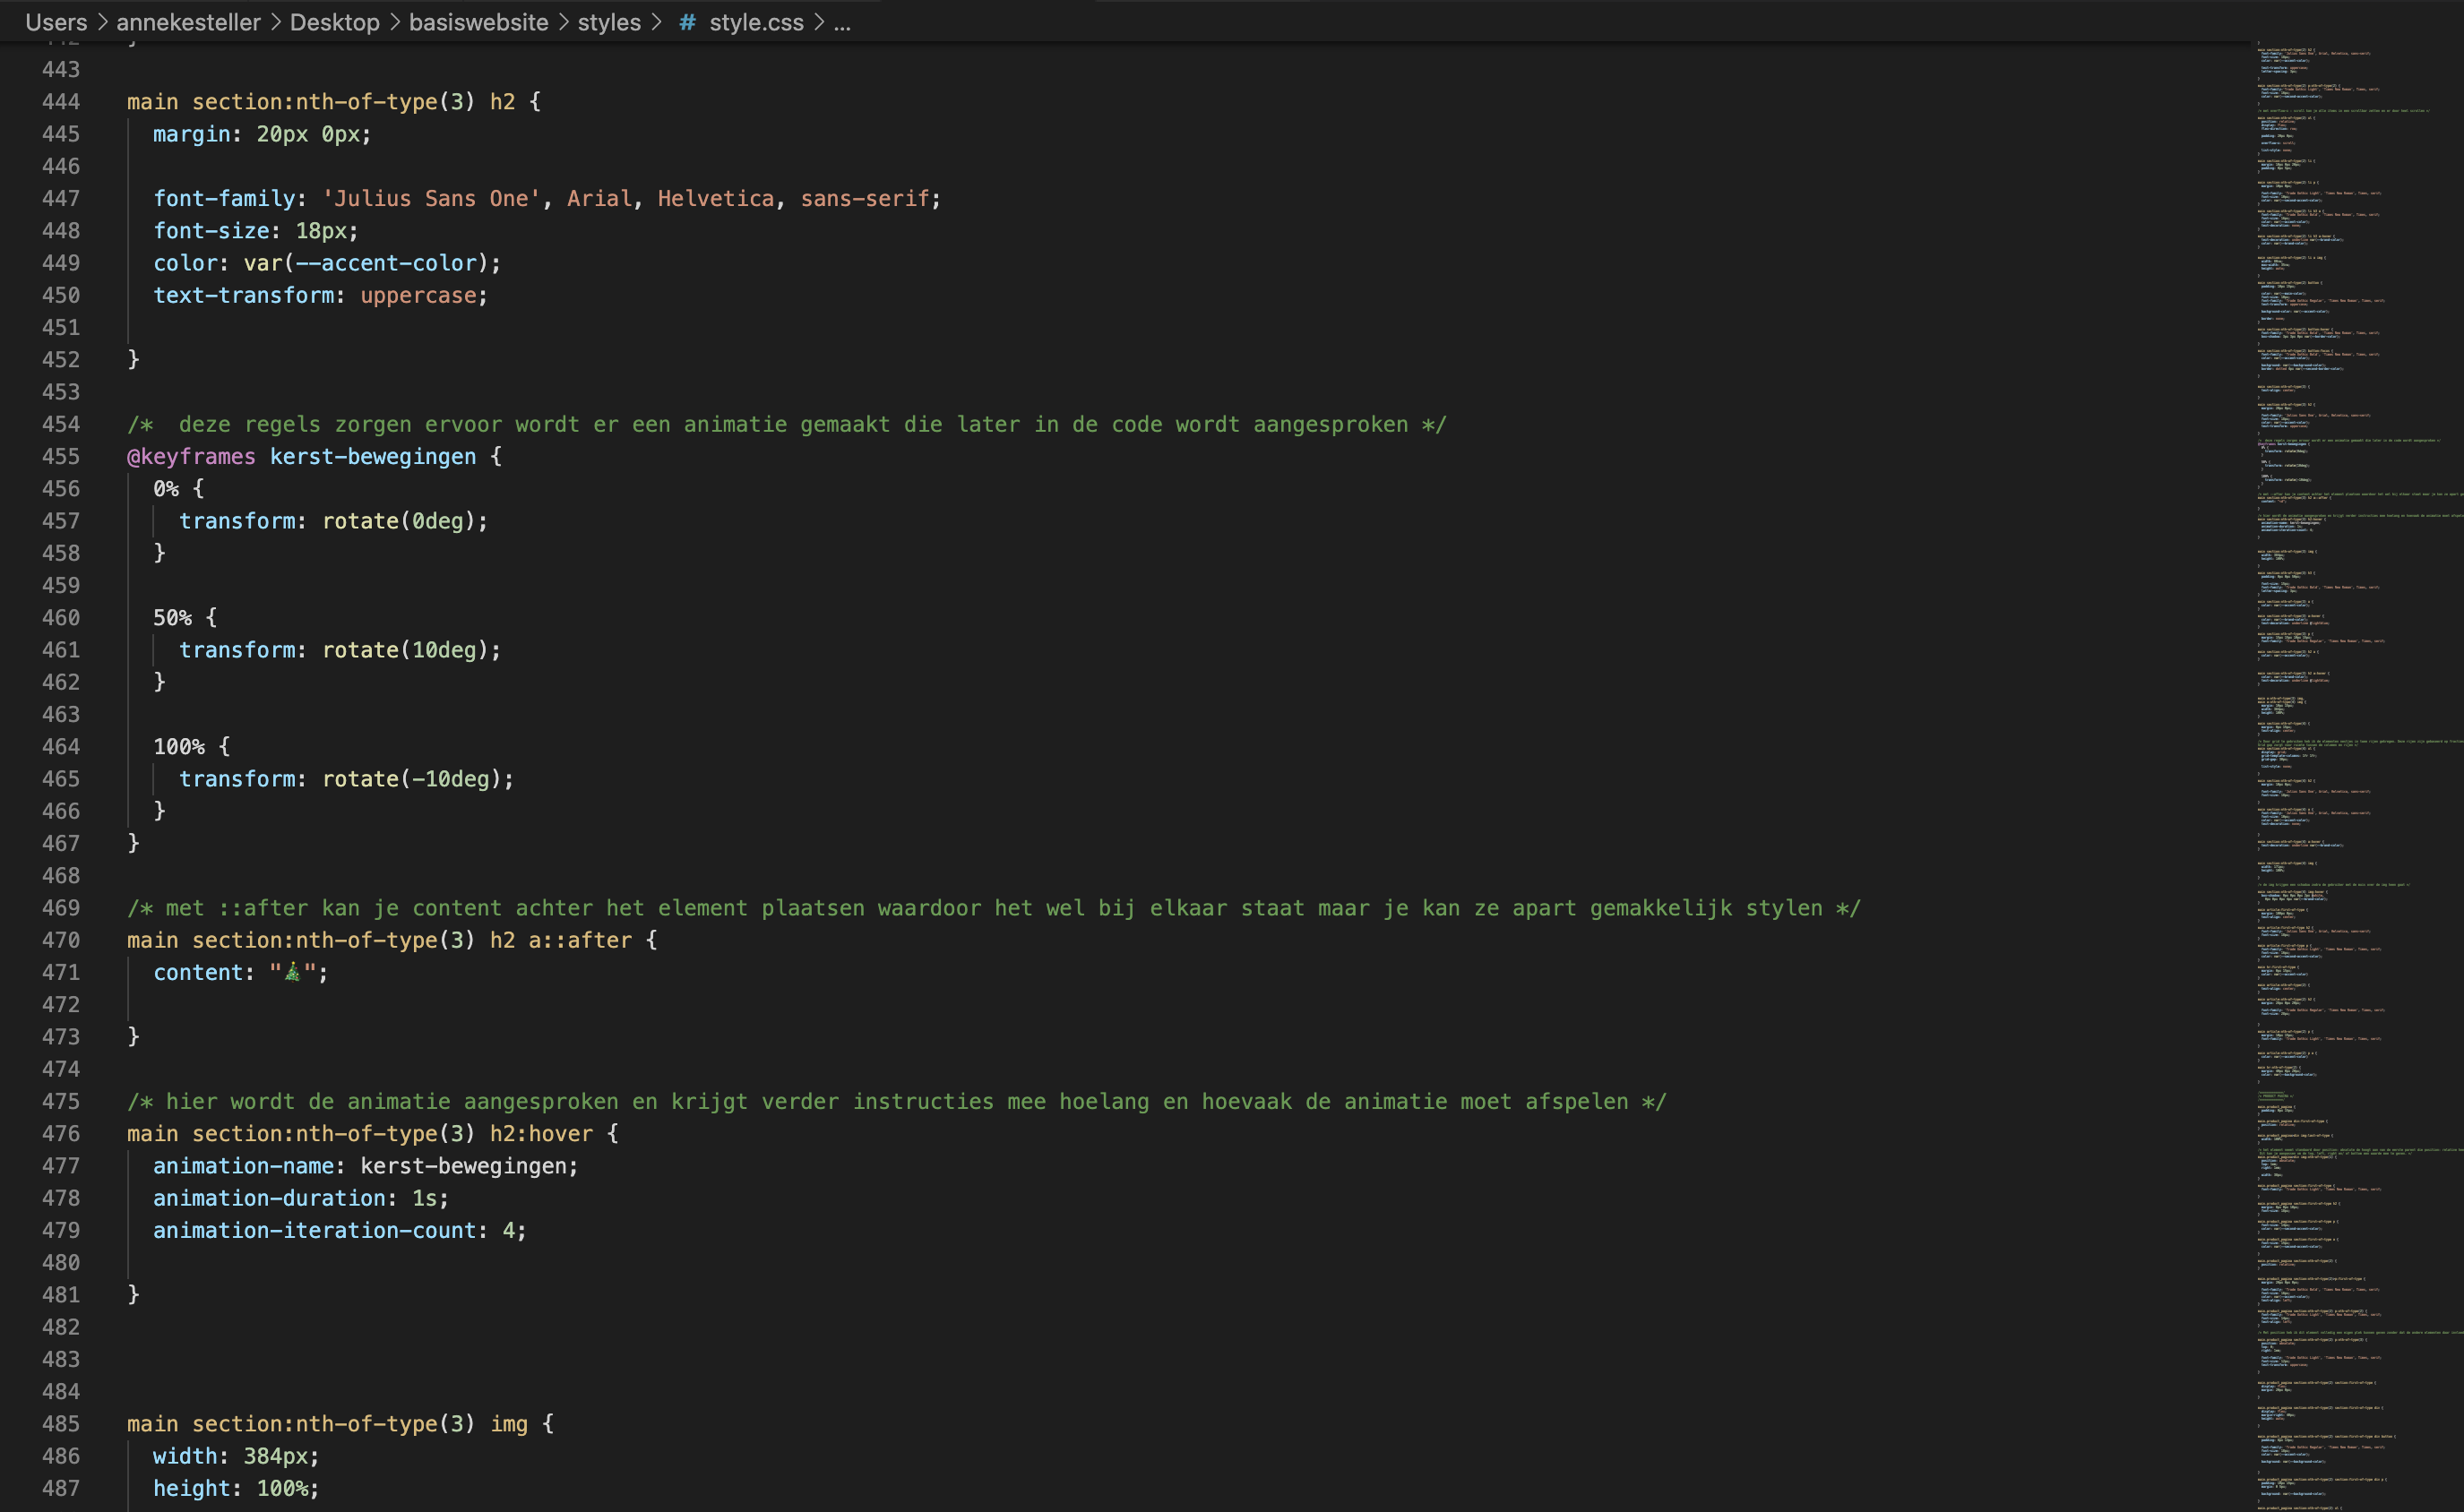Click the comment starting 'deze regels zorgen'
Screen dimensions: 2464x1512
point(787,425)
